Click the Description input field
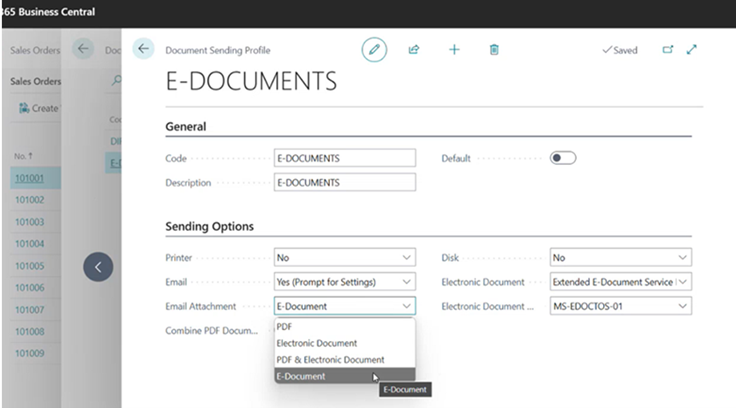 click(x=345, y=183)
